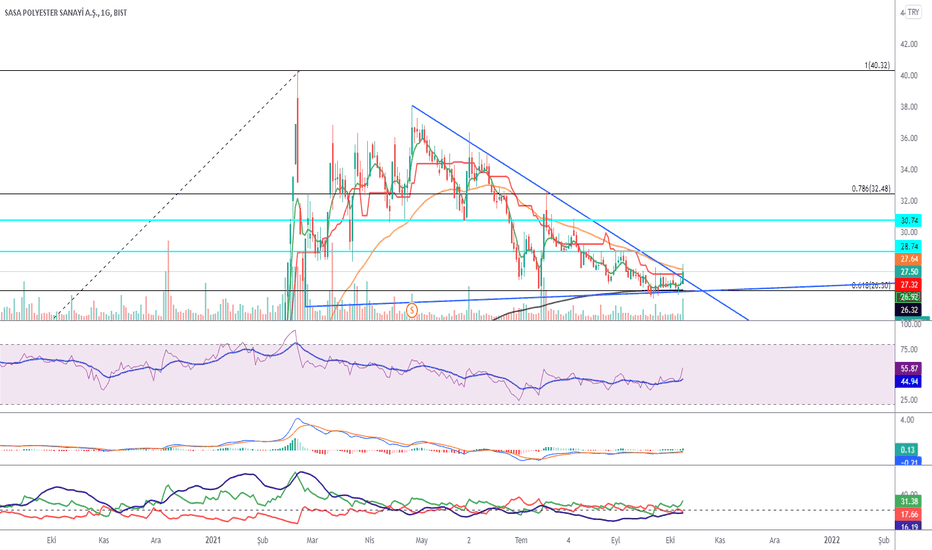The image size is (932, 550).
Task: Click the 4.00 MACD axis tick
Action: click(907, 420)
